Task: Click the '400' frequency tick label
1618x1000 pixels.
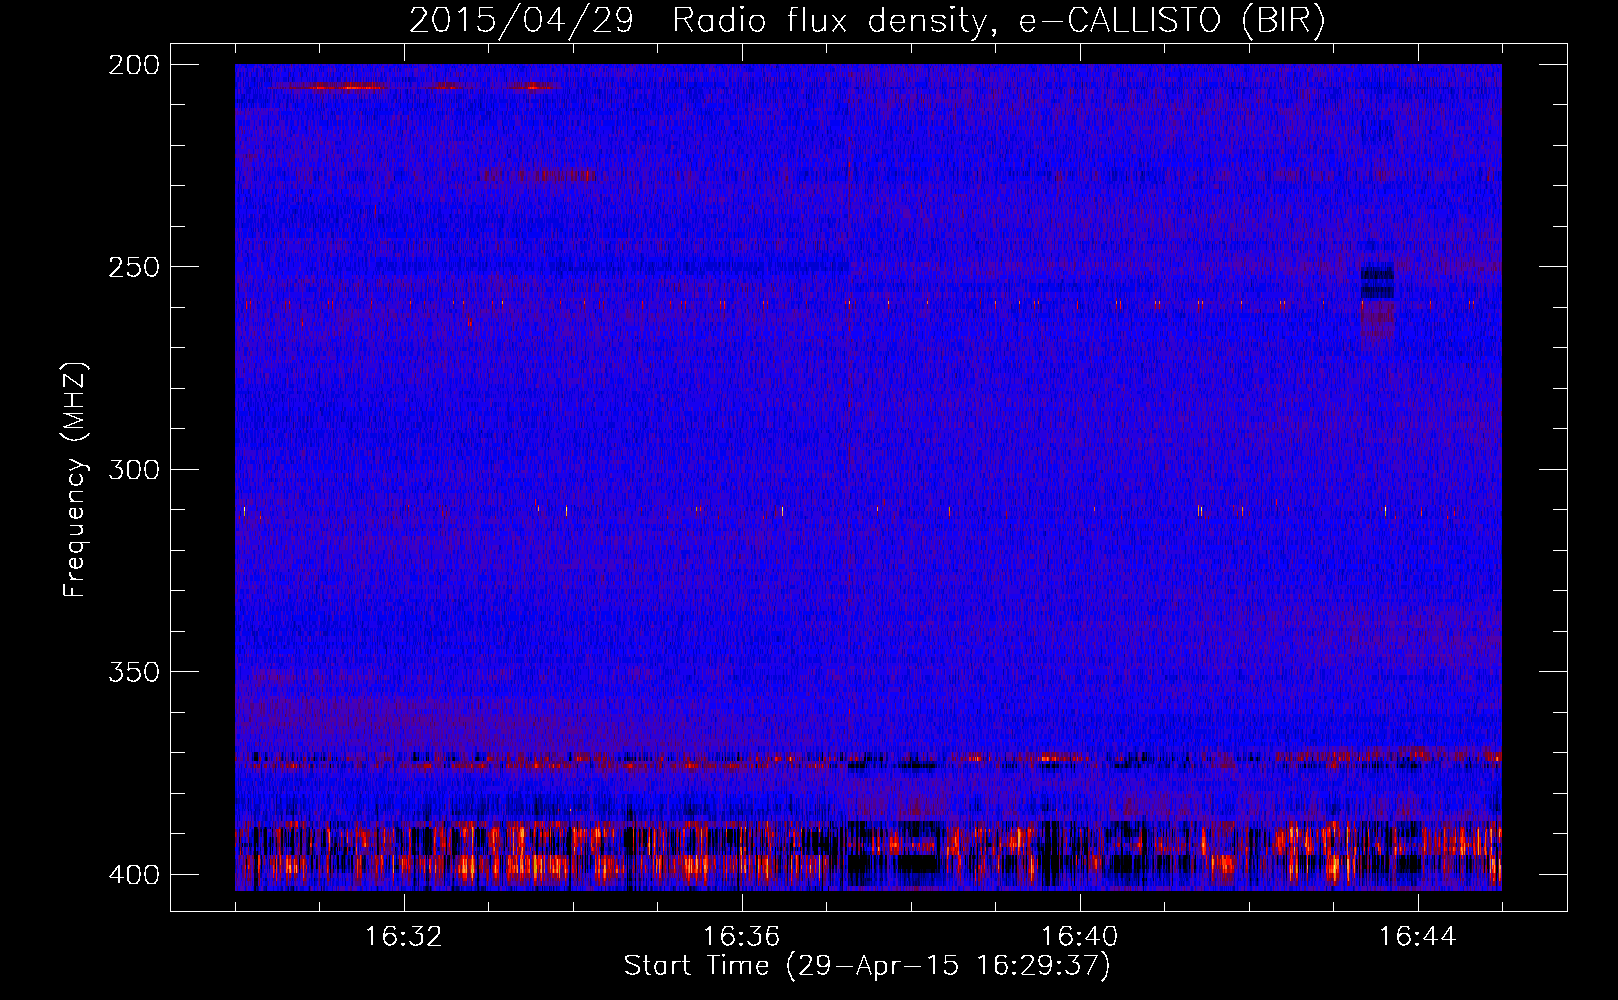Action: coord(133,875)
